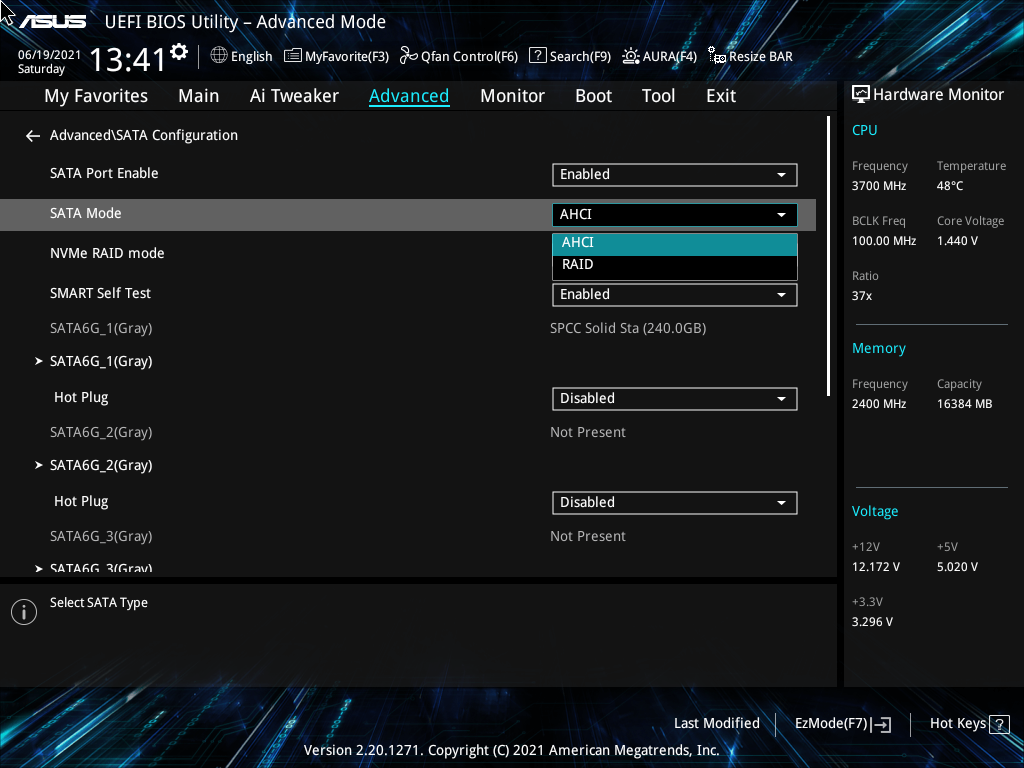
Task: Open AURA lighting settings
Action: click(x=659, y=56)
